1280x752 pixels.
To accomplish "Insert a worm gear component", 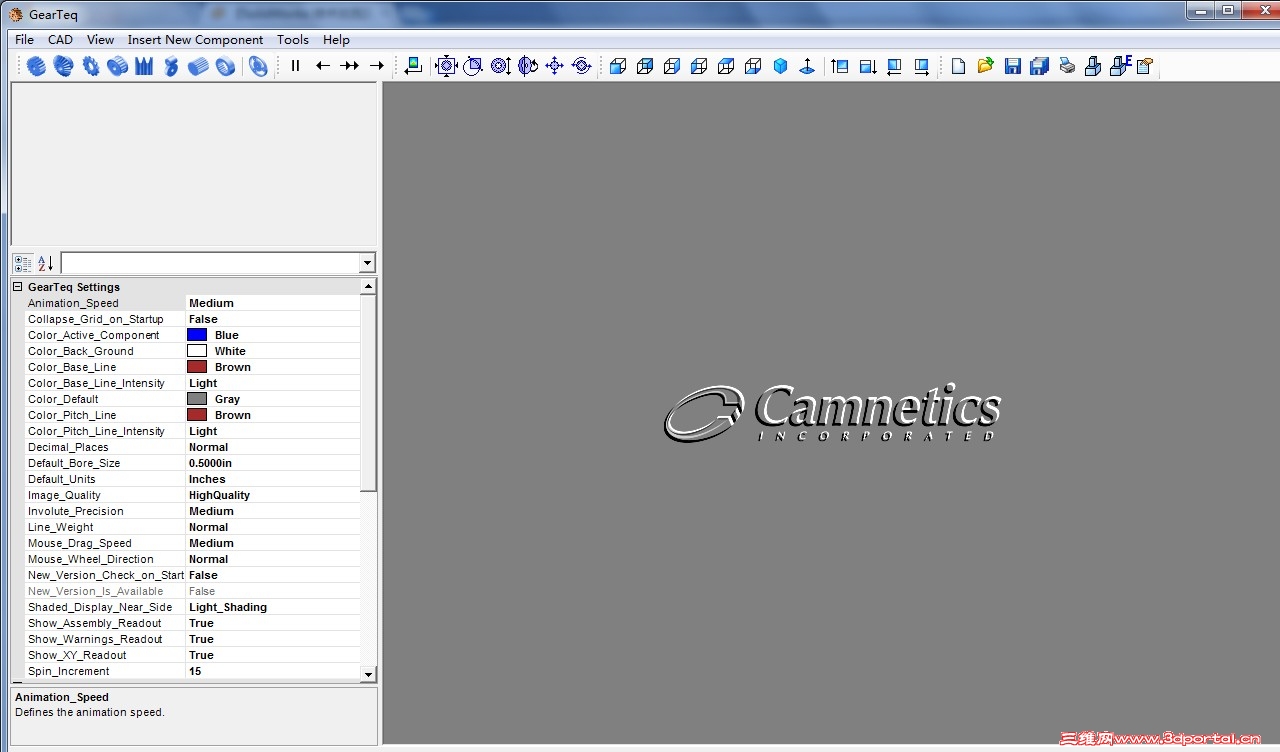I will click(171, 66).
